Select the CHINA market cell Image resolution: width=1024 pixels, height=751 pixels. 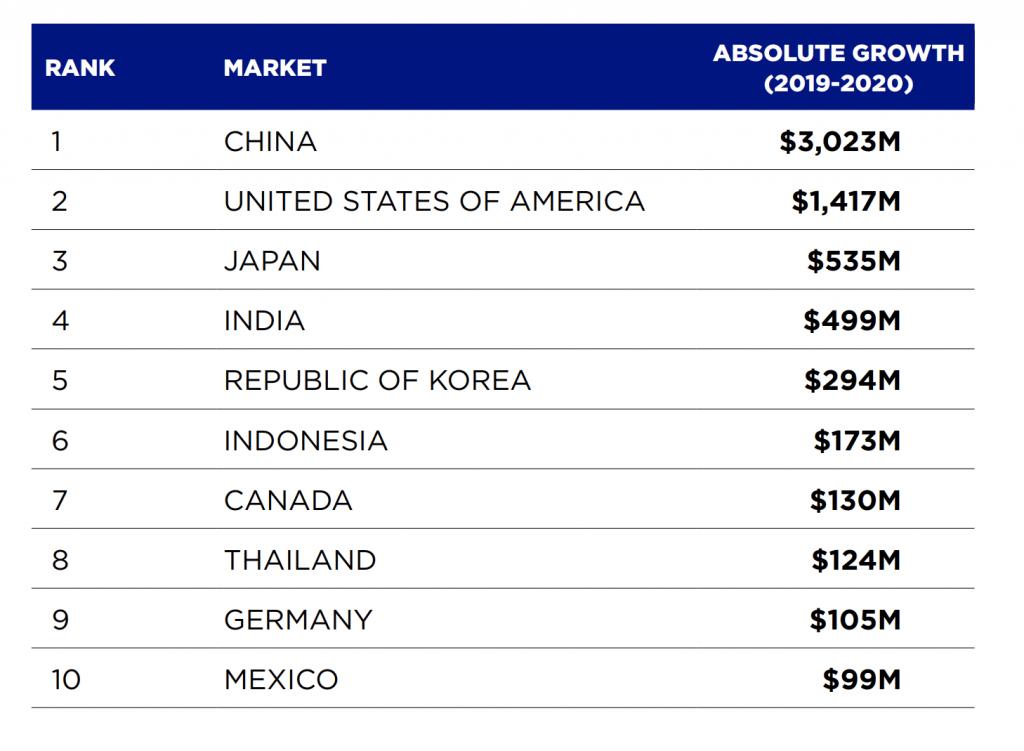pyautogui.click(x=270, y=142)
